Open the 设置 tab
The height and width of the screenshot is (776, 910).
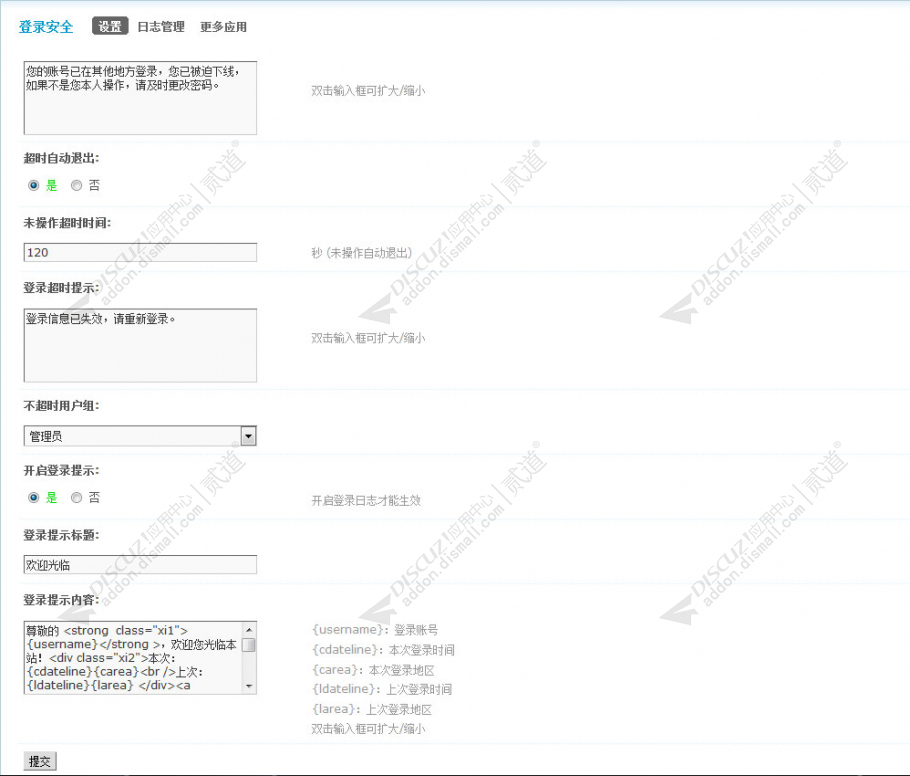point(110,27)
